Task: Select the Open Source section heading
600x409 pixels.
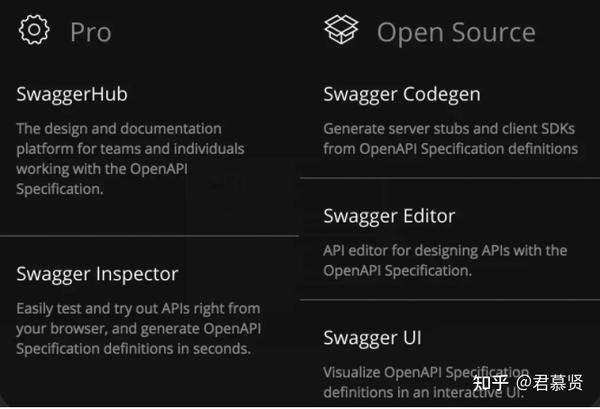Action: (455, 32)
